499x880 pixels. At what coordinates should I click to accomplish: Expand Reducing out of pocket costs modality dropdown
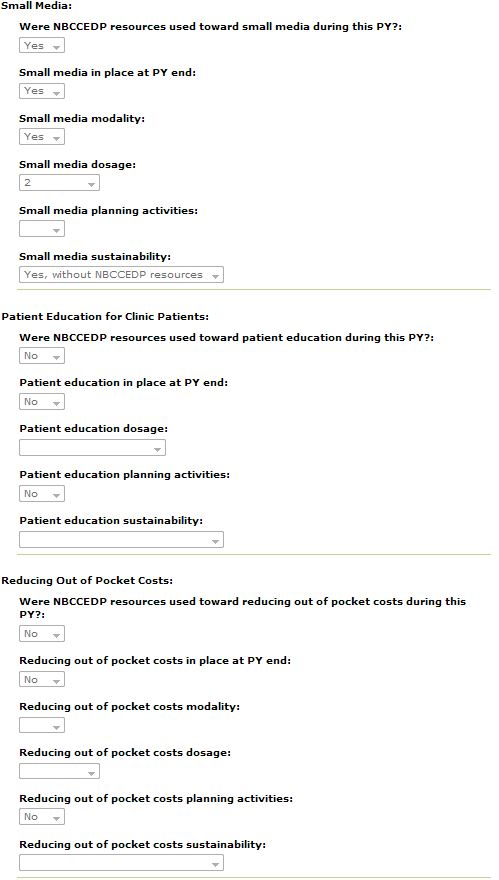coord(42,725)
